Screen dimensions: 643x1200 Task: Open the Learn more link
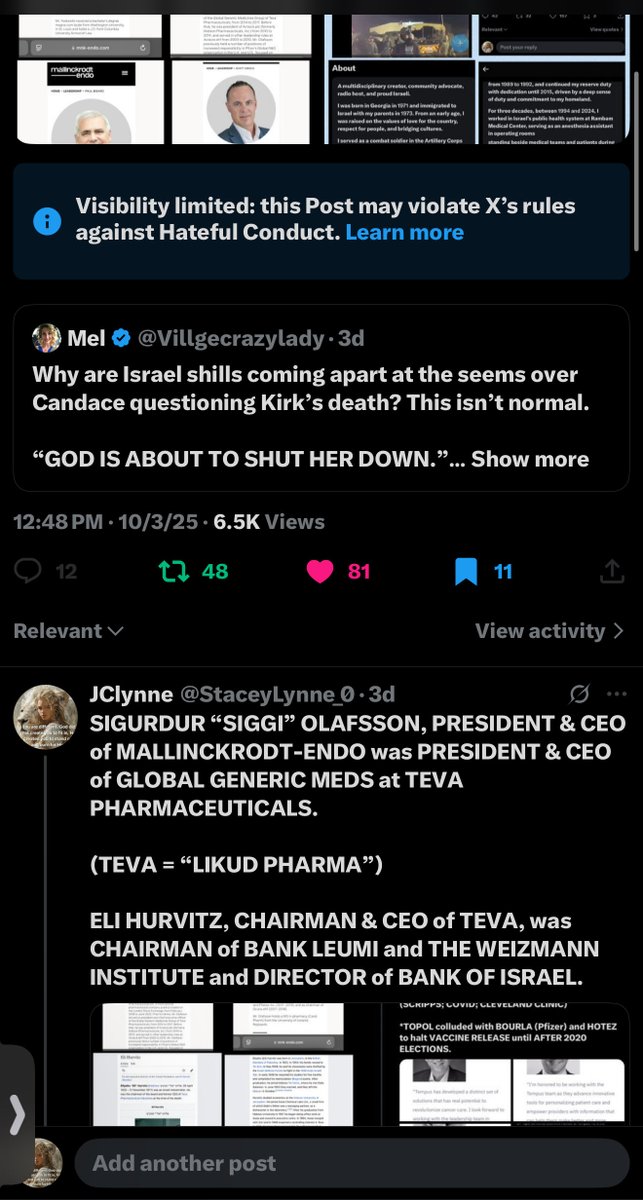pyautogui.click(x=404, y=233)
